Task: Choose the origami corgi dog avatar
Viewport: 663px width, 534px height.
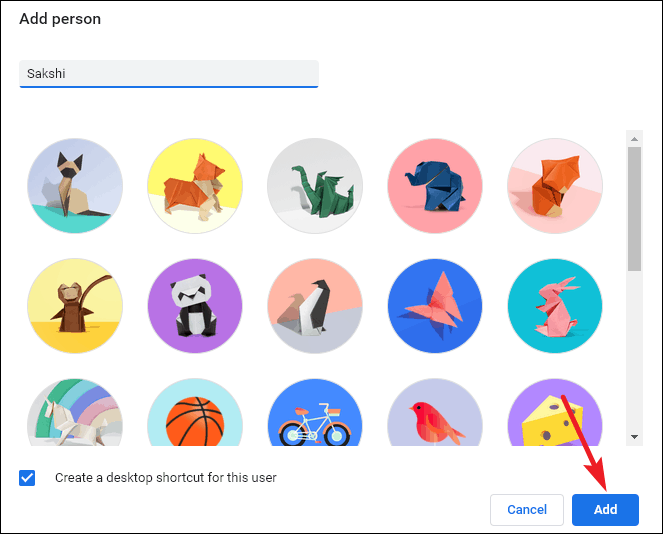Action: click(195, 186)
